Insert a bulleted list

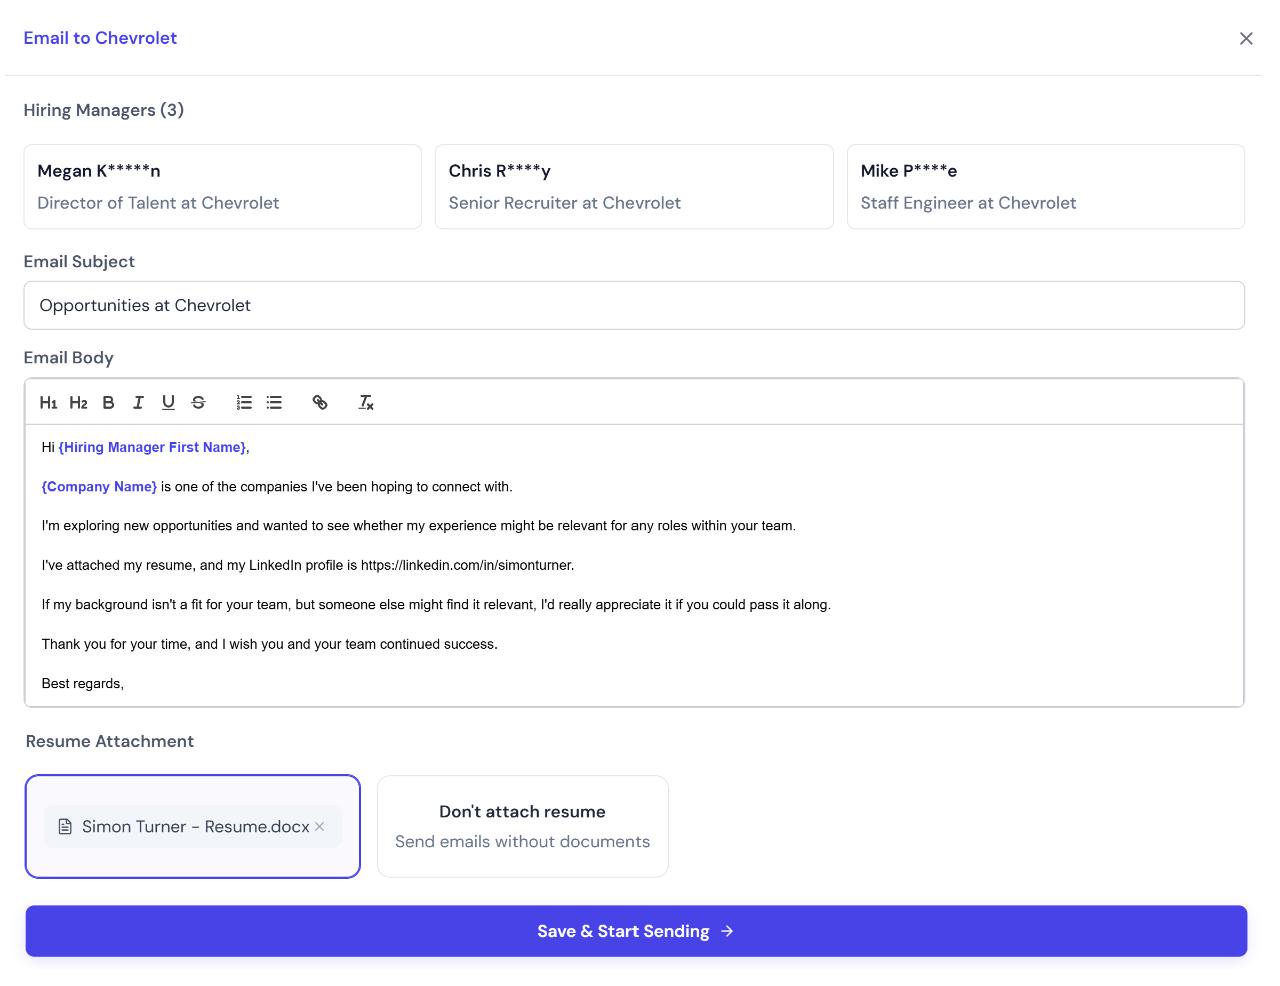click(274, 402)
